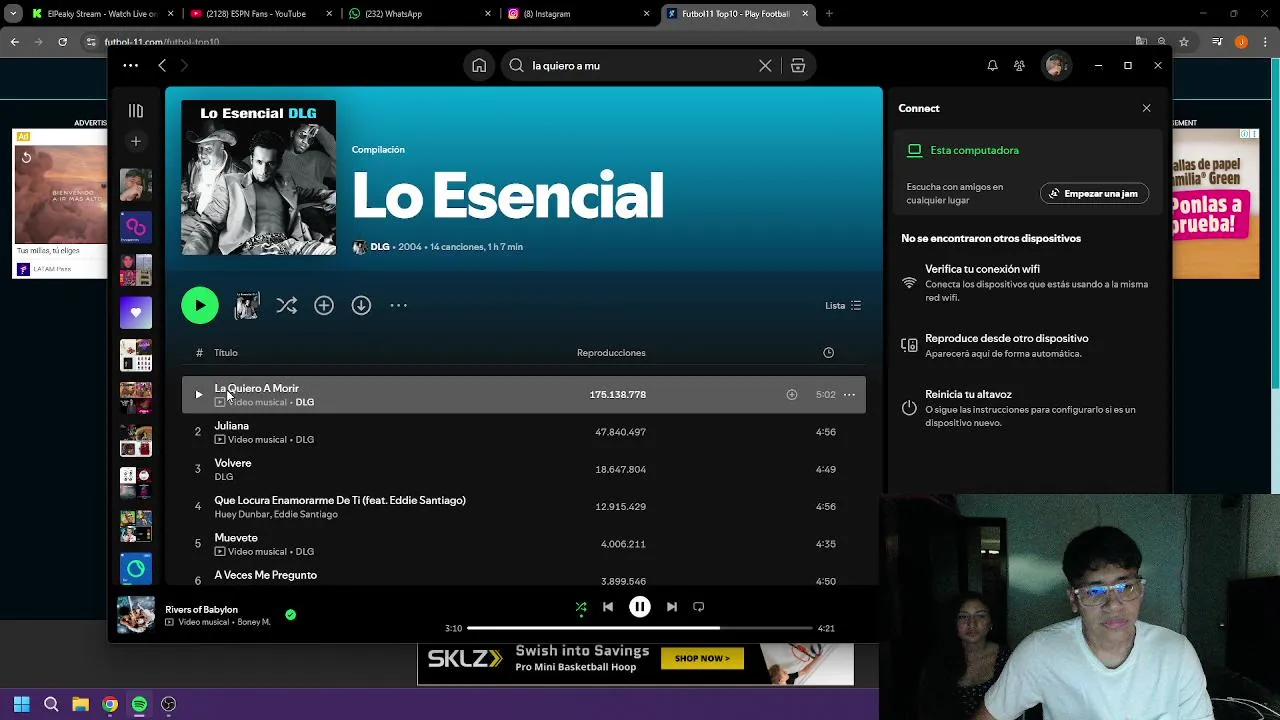This screenshot has height=720, width=1280.
Task: Open a new browser tab with plus
Action: (829, 14)
